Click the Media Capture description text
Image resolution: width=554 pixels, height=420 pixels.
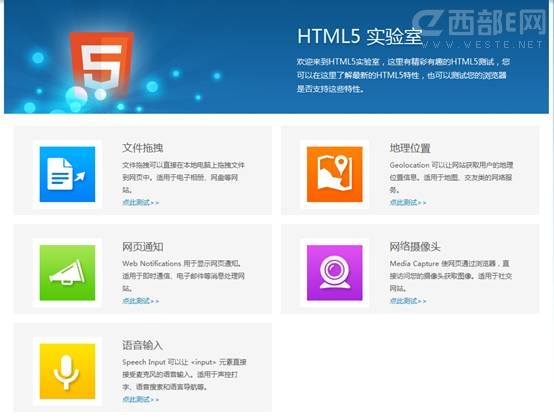click(x=451, y=276)
